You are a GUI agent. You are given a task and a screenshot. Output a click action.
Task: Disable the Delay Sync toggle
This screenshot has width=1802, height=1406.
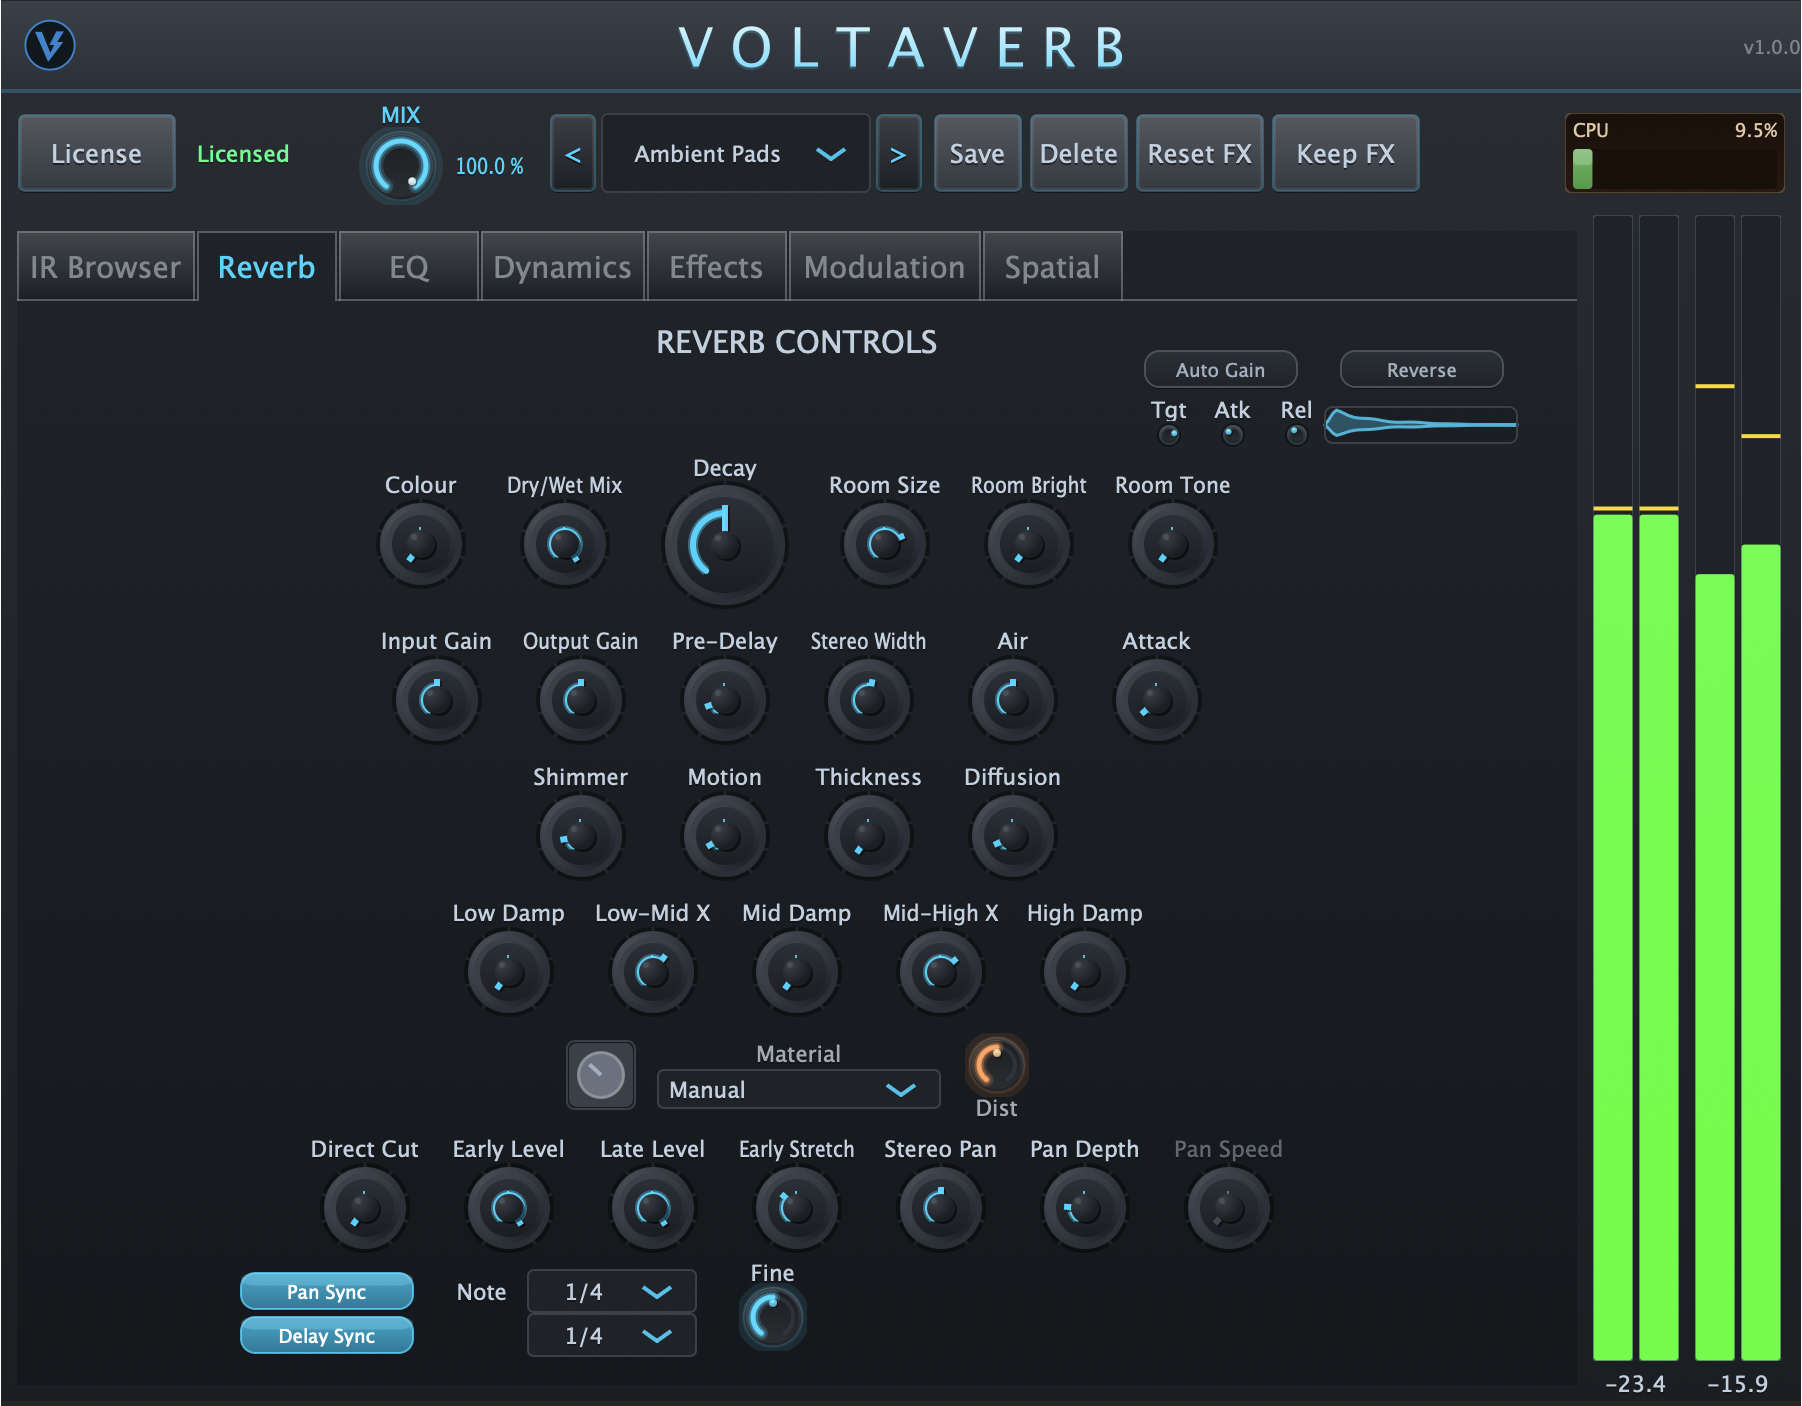pos(327,1335)
